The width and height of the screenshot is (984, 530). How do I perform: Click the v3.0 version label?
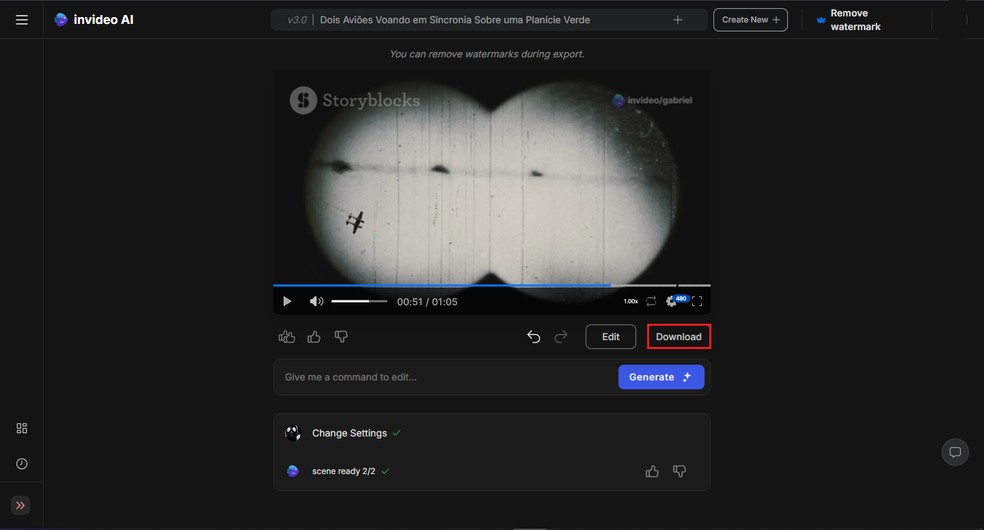[x=297, y=20]
